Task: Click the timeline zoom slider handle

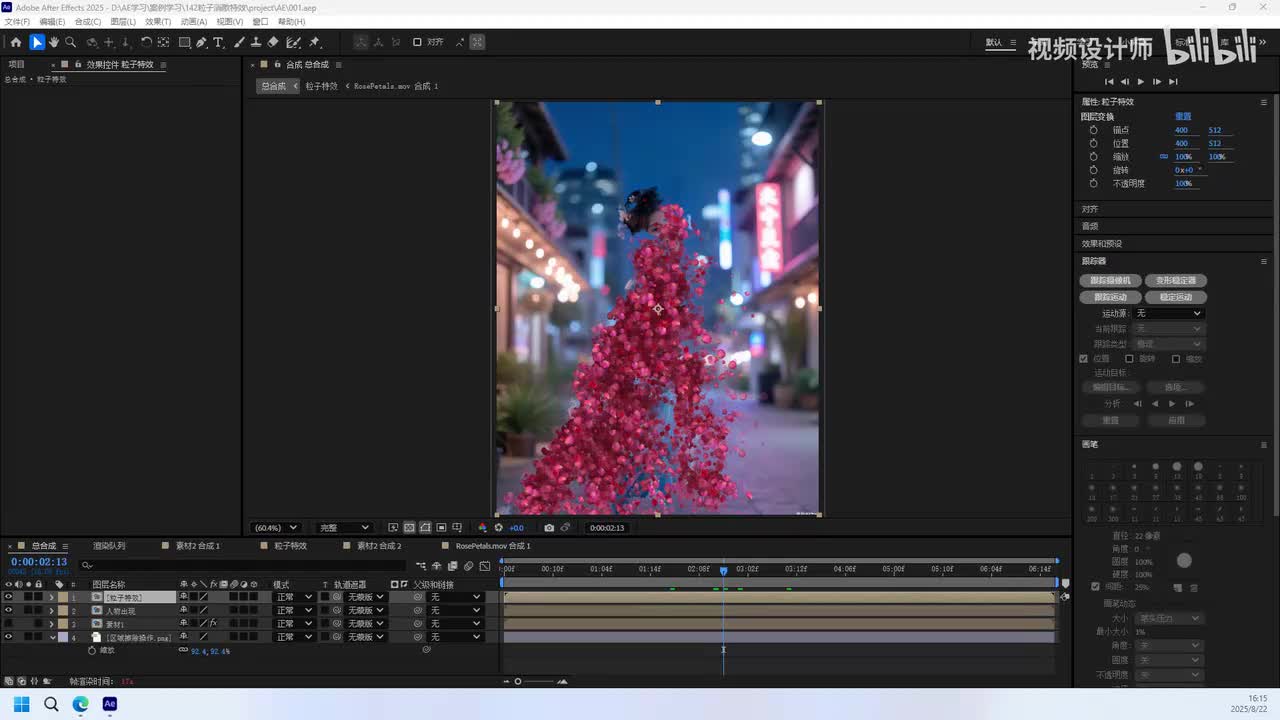Action: (x=517, y=681)
